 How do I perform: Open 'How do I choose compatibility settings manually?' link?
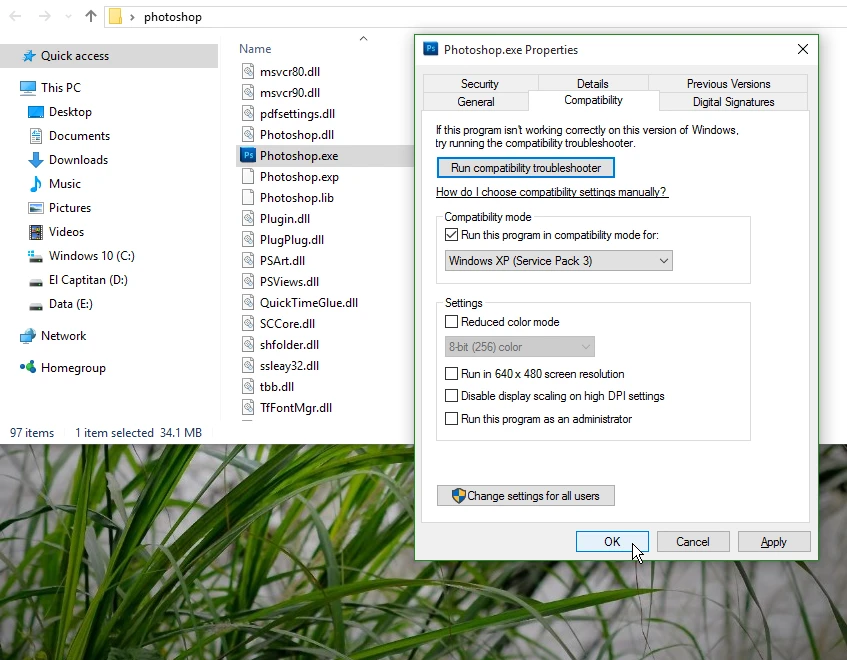coord(551,192)
